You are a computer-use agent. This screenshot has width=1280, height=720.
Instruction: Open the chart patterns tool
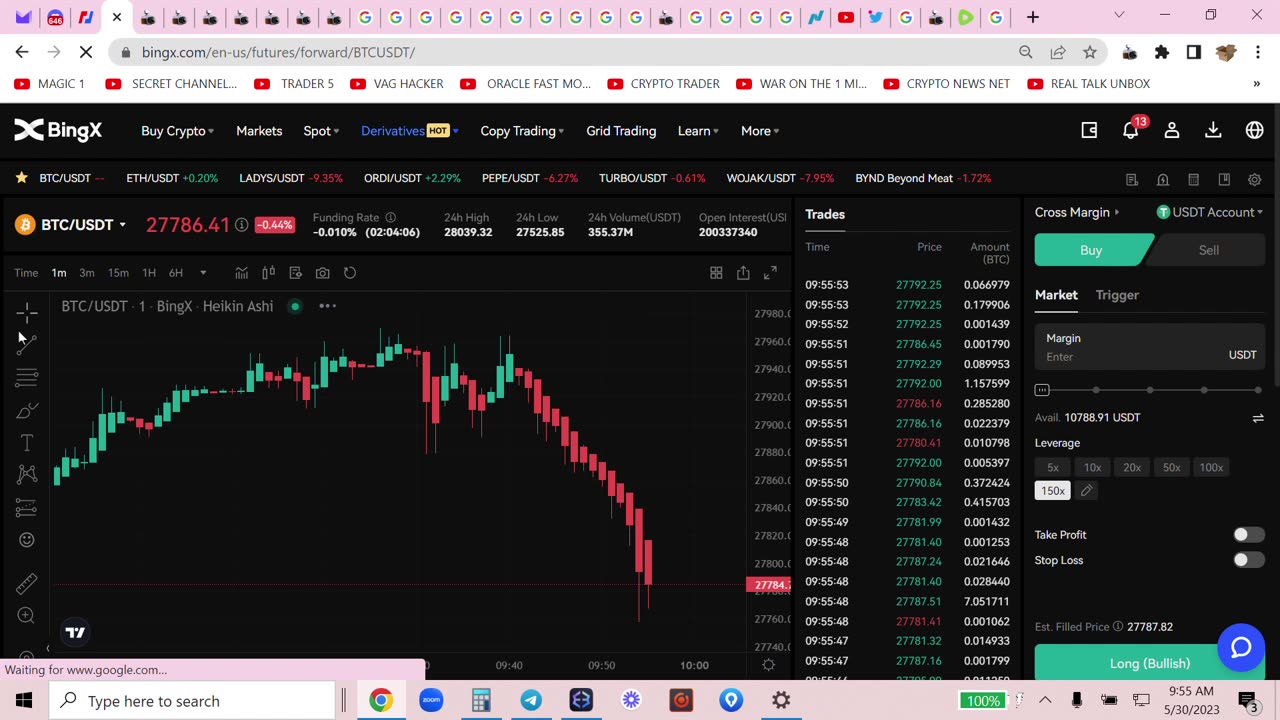(x=27, y=475)
